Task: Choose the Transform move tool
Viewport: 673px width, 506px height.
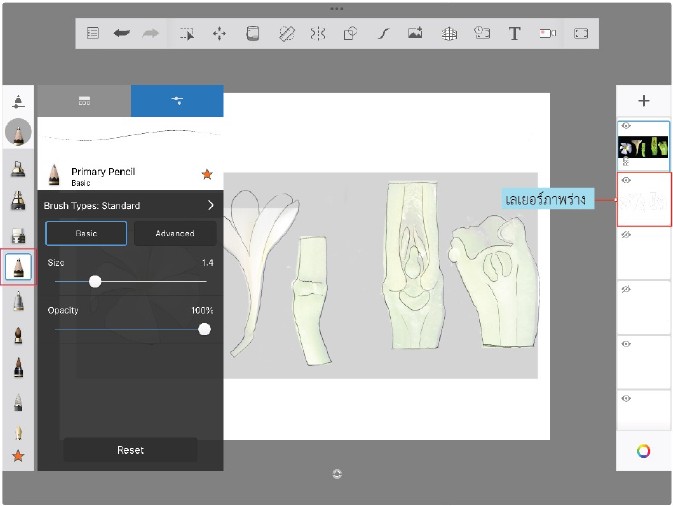Action: (x=219, y=33)
